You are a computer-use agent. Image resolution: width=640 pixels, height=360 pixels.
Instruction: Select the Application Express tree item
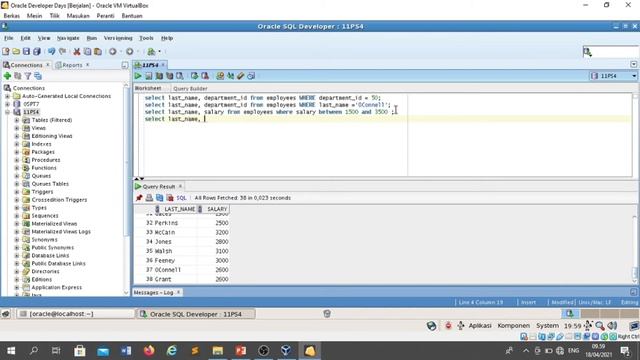(x=56, y=287)
